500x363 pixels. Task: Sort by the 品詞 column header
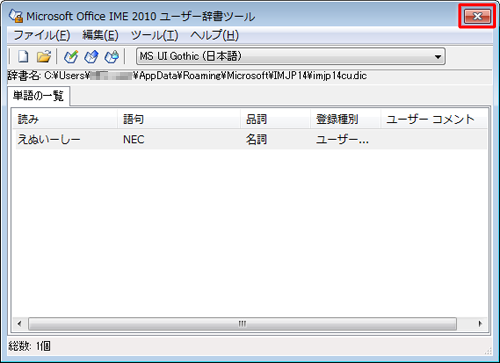[276, 119]
